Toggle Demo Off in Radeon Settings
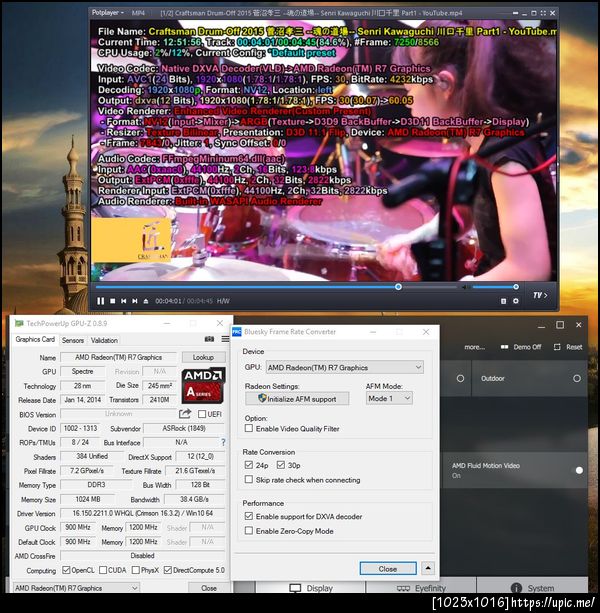Screen dimensions: 600x613 coord(521,347)
